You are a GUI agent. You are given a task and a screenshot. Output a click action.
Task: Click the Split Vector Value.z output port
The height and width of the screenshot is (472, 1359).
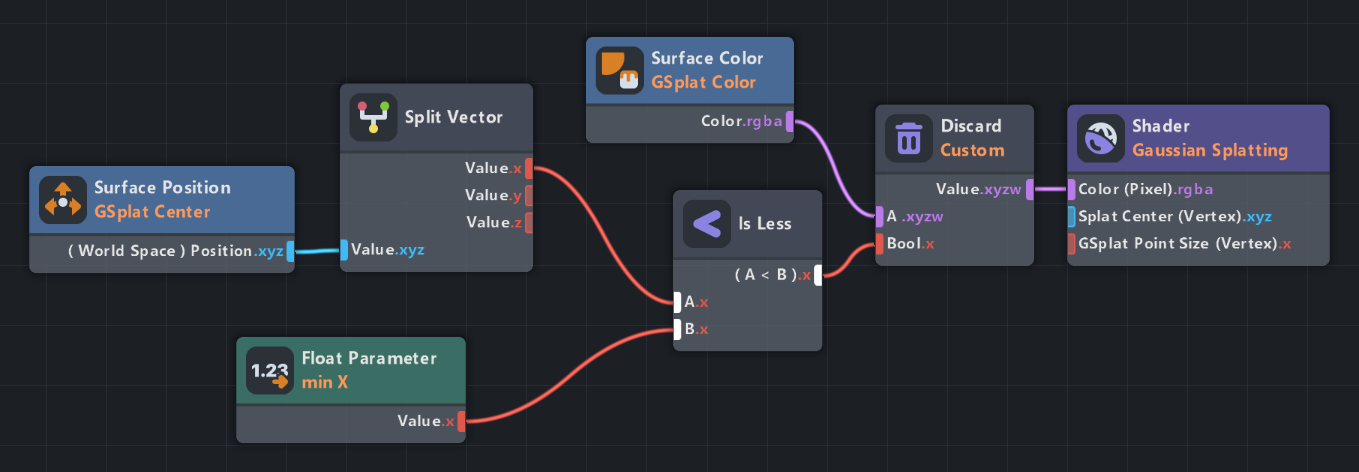(x=529, y=222)
